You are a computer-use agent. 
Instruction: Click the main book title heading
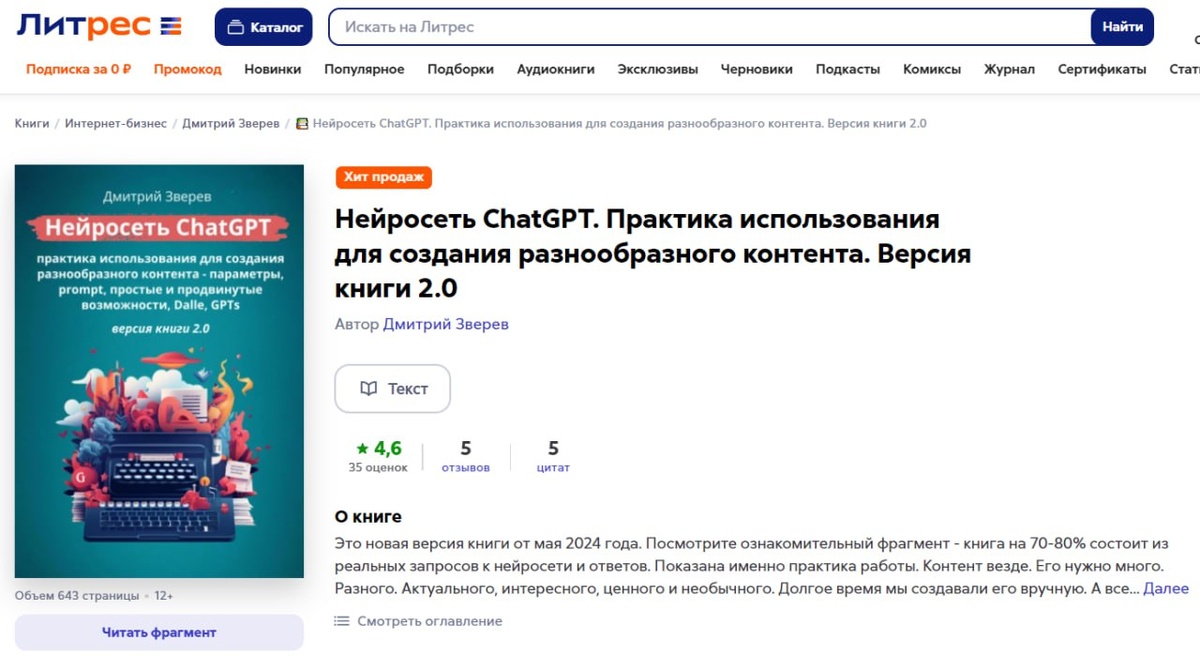[653, 253]
